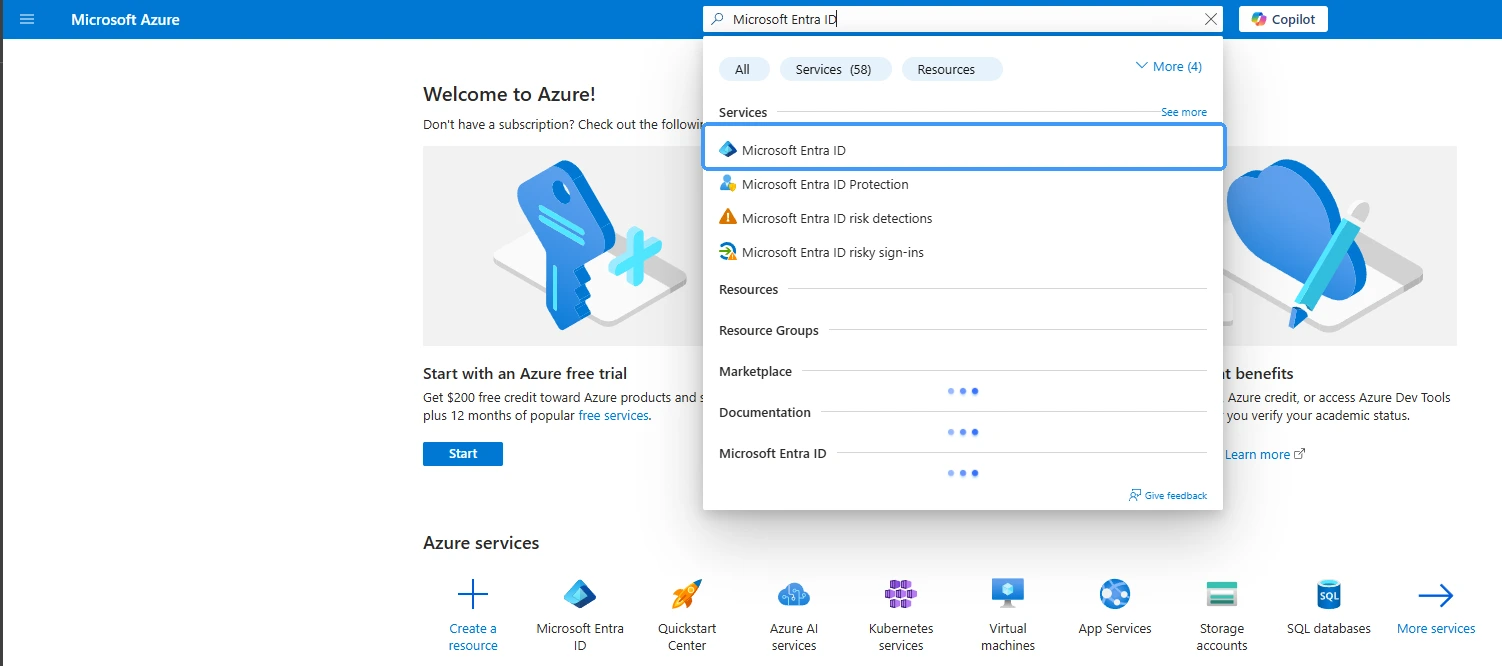Screen dimensions: 1502x666
Task: Clear the search box with the X
Action: point(1211,19)
